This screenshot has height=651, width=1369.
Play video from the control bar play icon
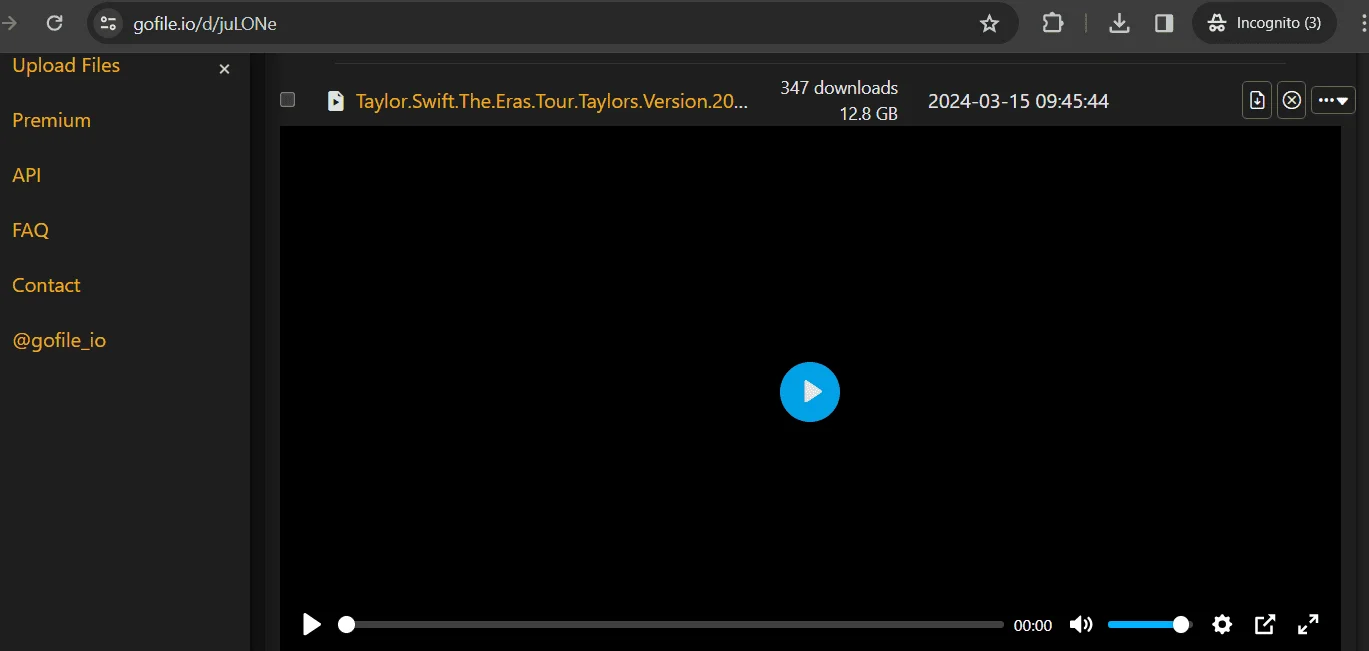[x=312, y=625]
